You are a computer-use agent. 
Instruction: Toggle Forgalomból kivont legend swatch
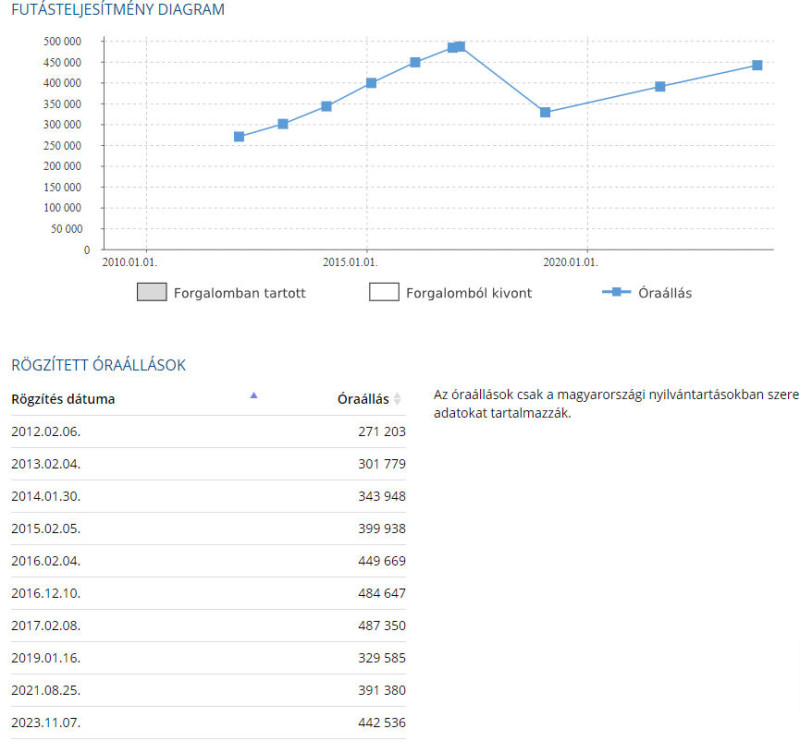coord(384,292)
